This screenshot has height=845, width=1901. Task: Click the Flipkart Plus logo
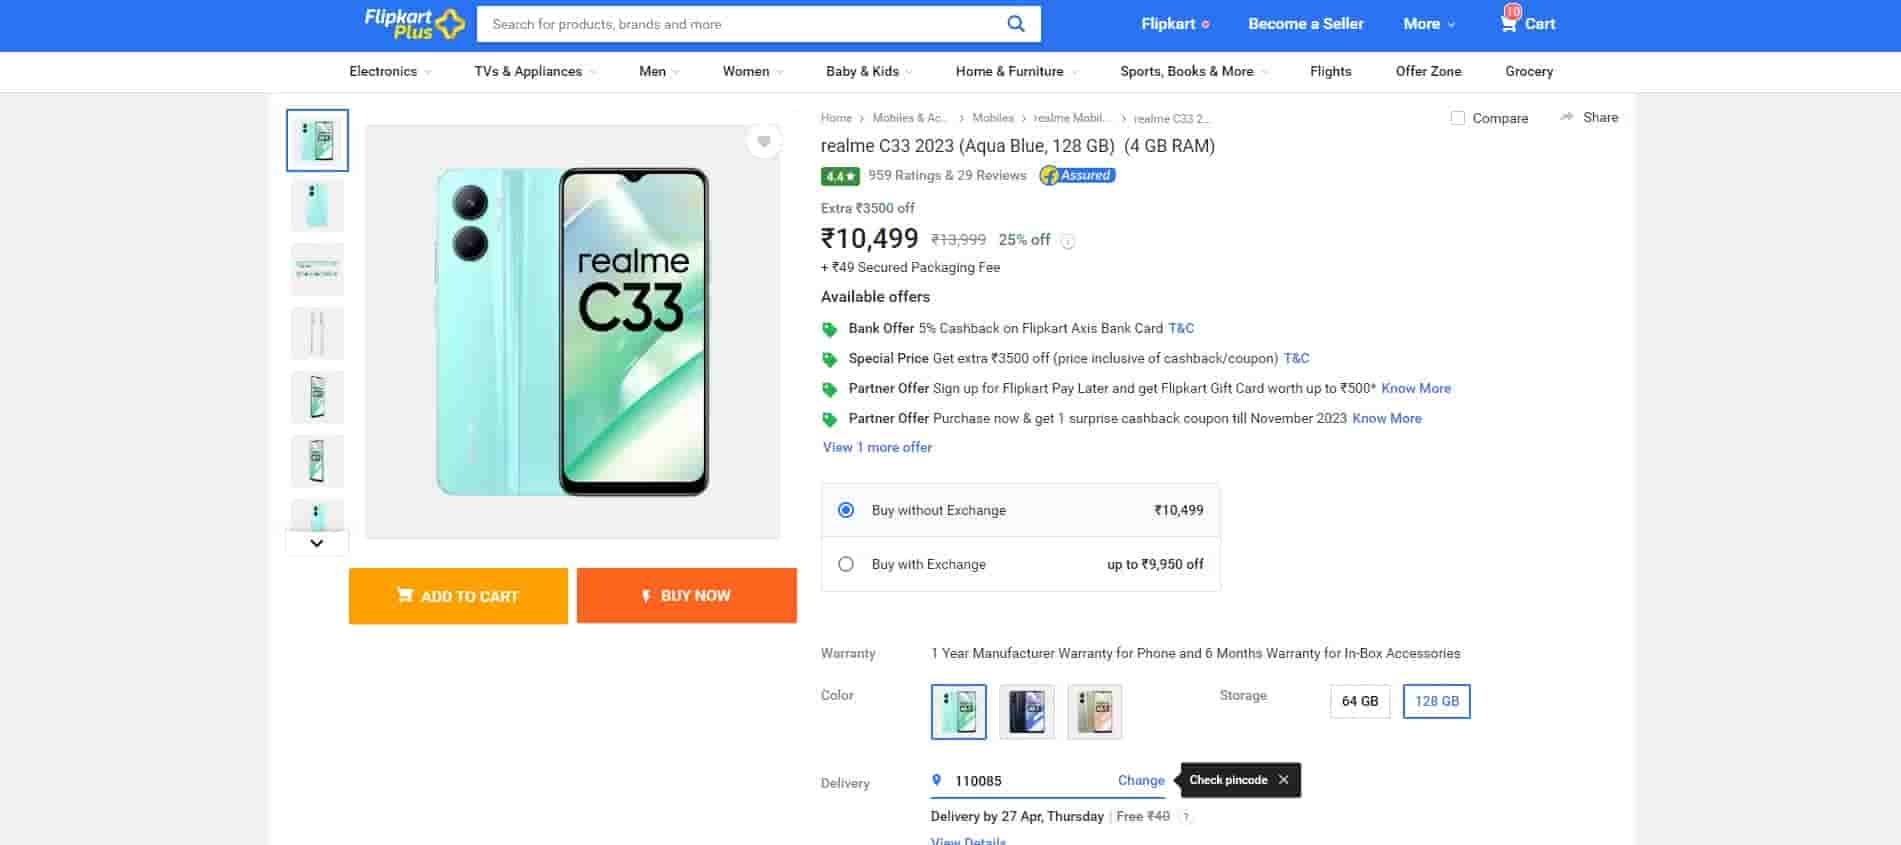[414, 23]
